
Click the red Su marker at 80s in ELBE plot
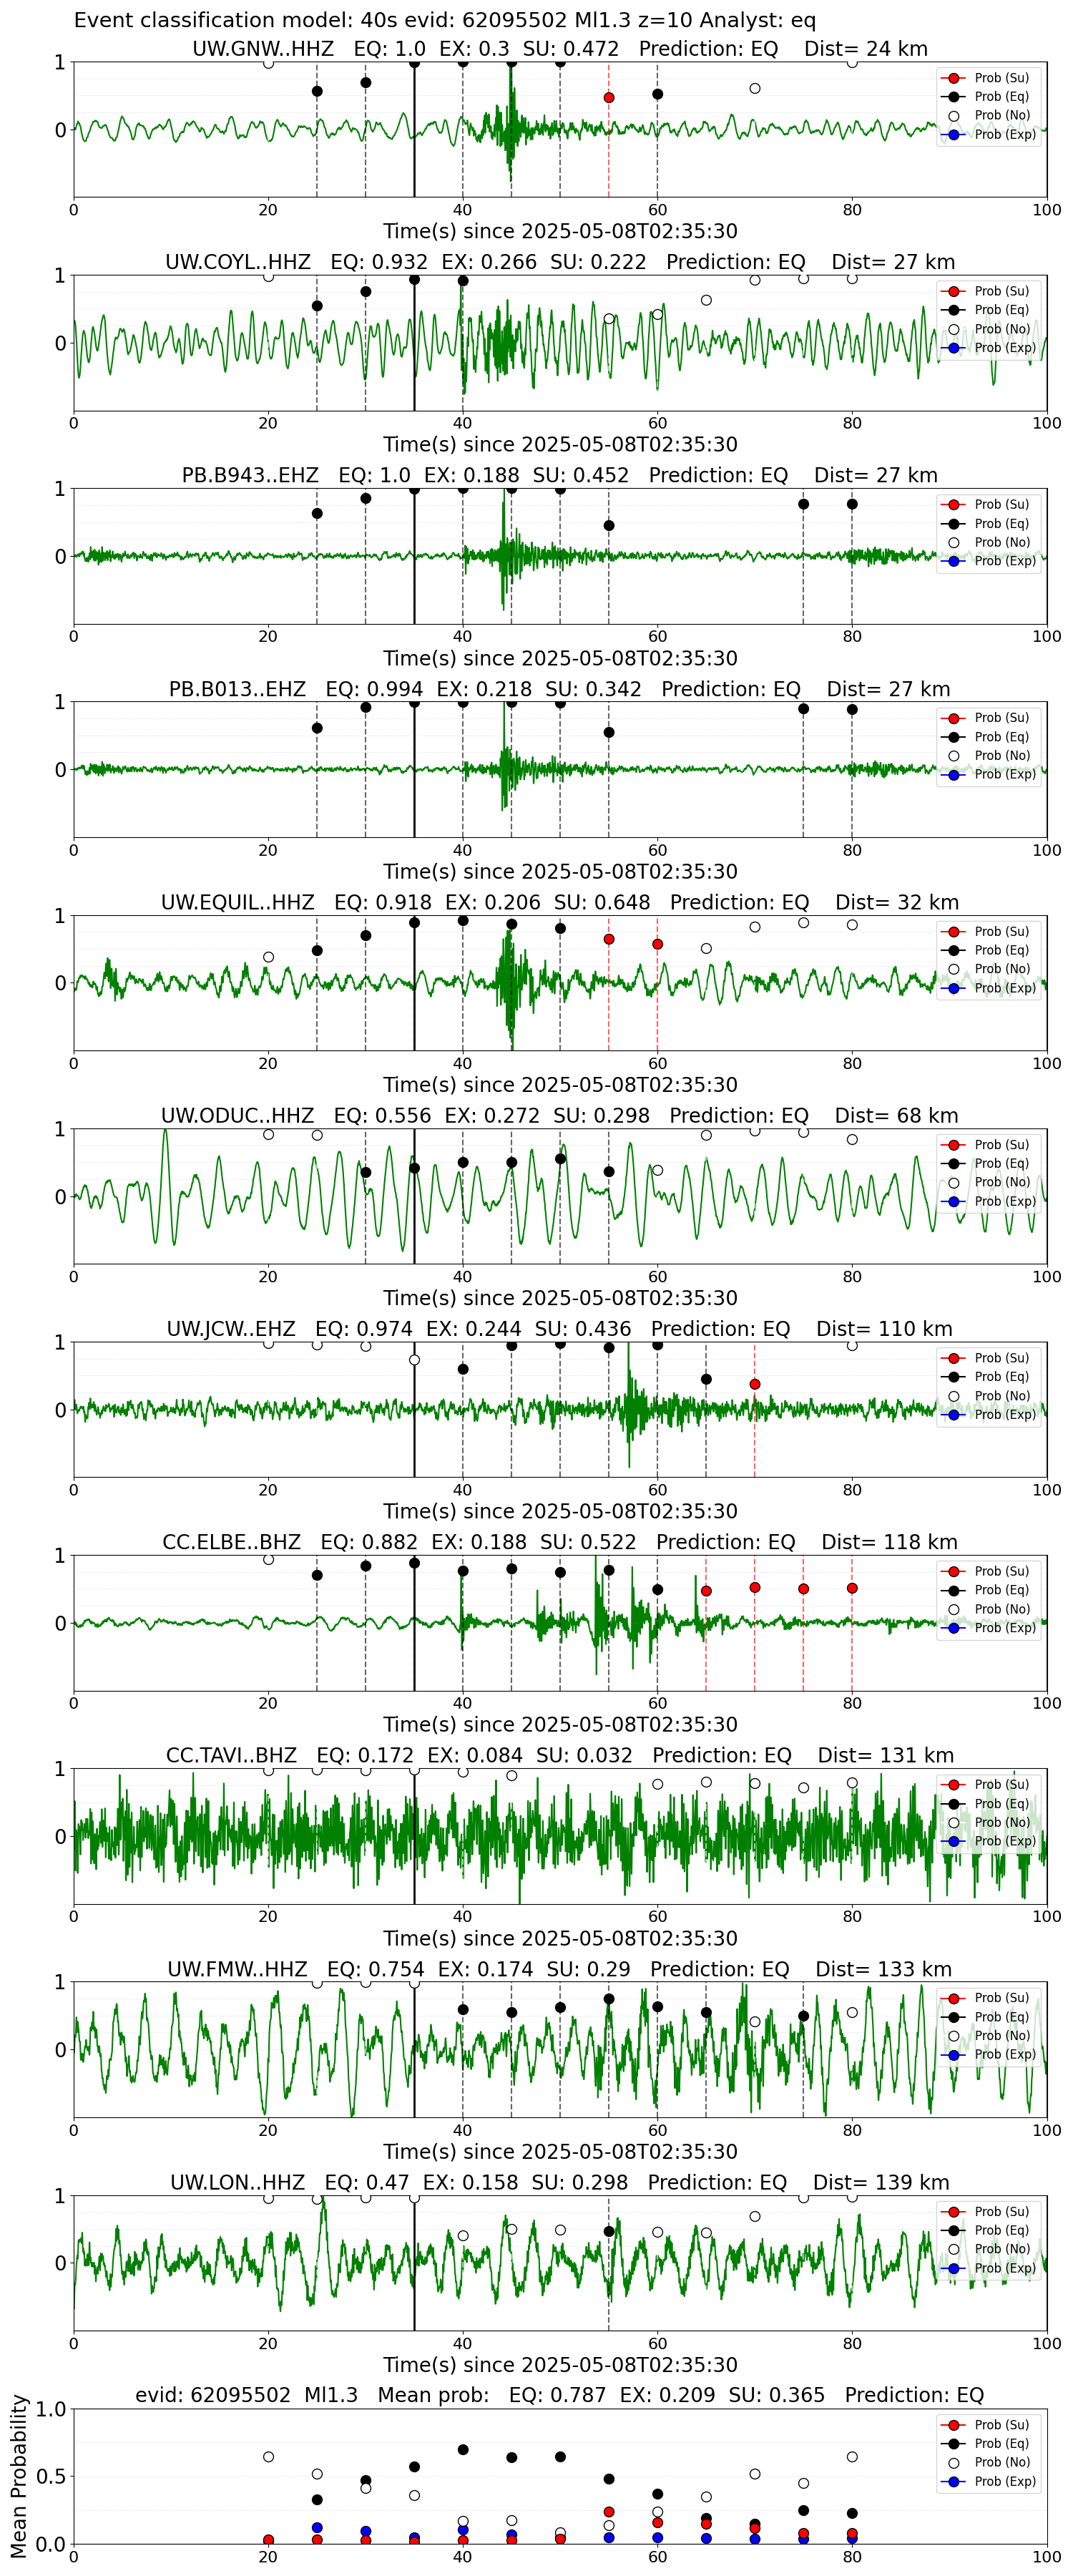(x=852, y=1588)
